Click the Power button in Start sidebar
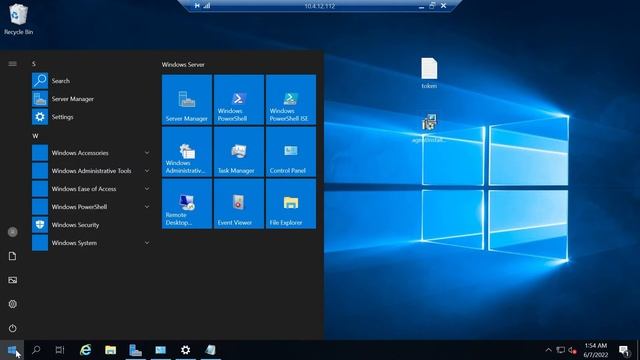The width and height of the screenshot is (640, 360). pyautogui.click(x=12, y=328)
